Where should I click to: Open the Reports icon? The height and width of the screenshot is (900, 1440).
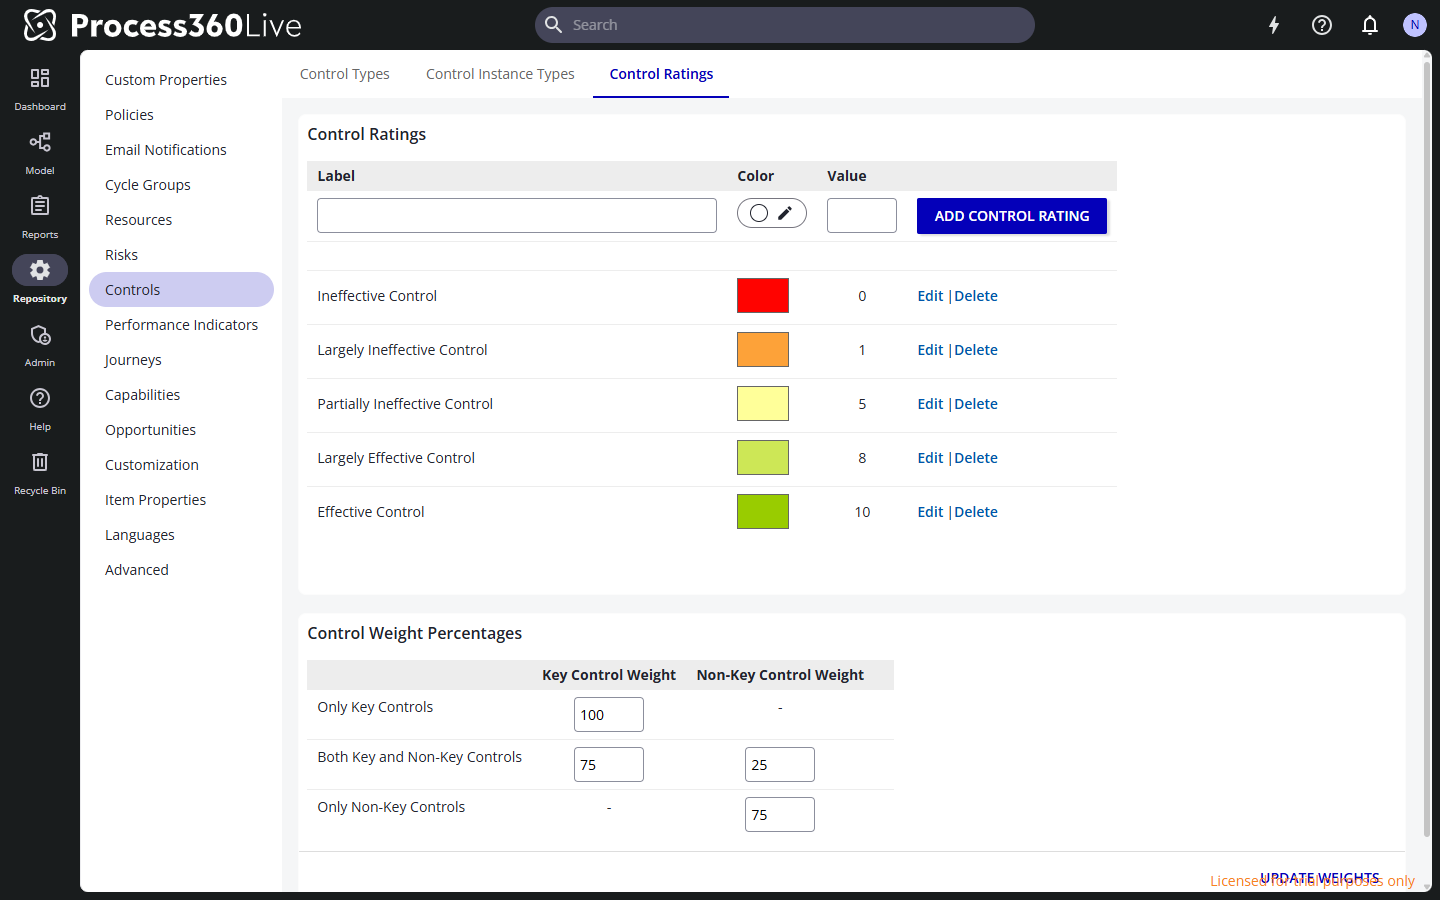(x=40, y=206)
